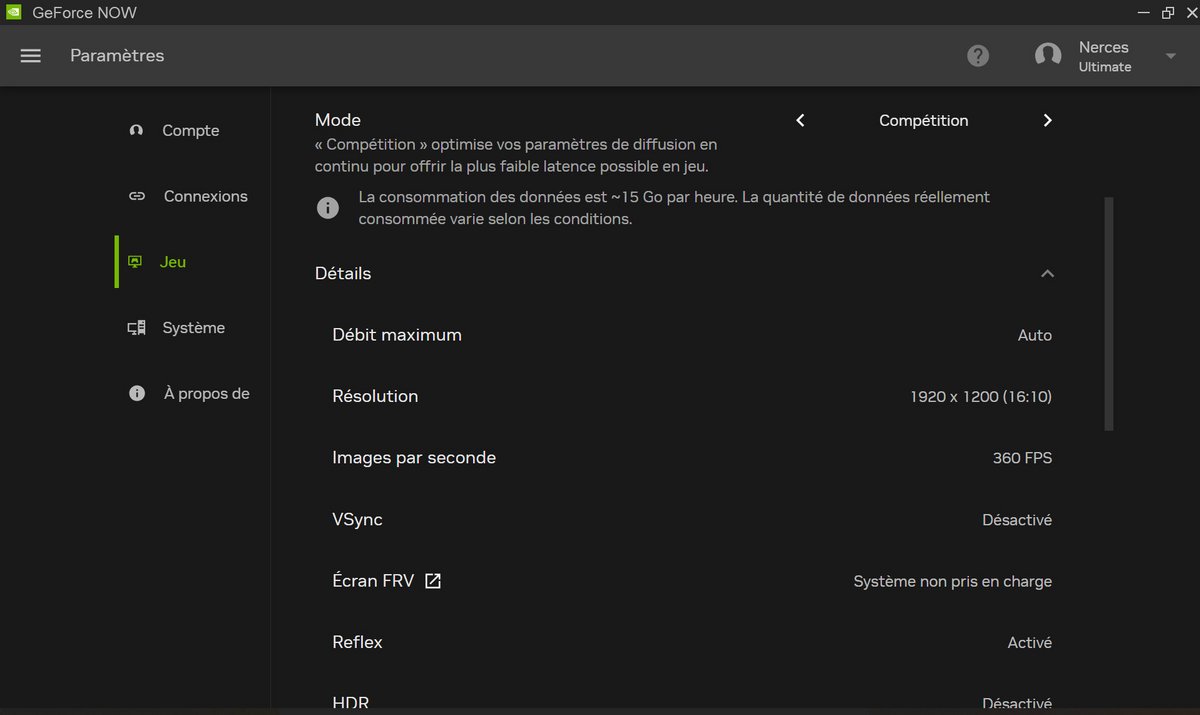The height and width of the screenshot is (715, 1200).
Task: Go to the Compte settings section
Action: [x=190, y=130]
